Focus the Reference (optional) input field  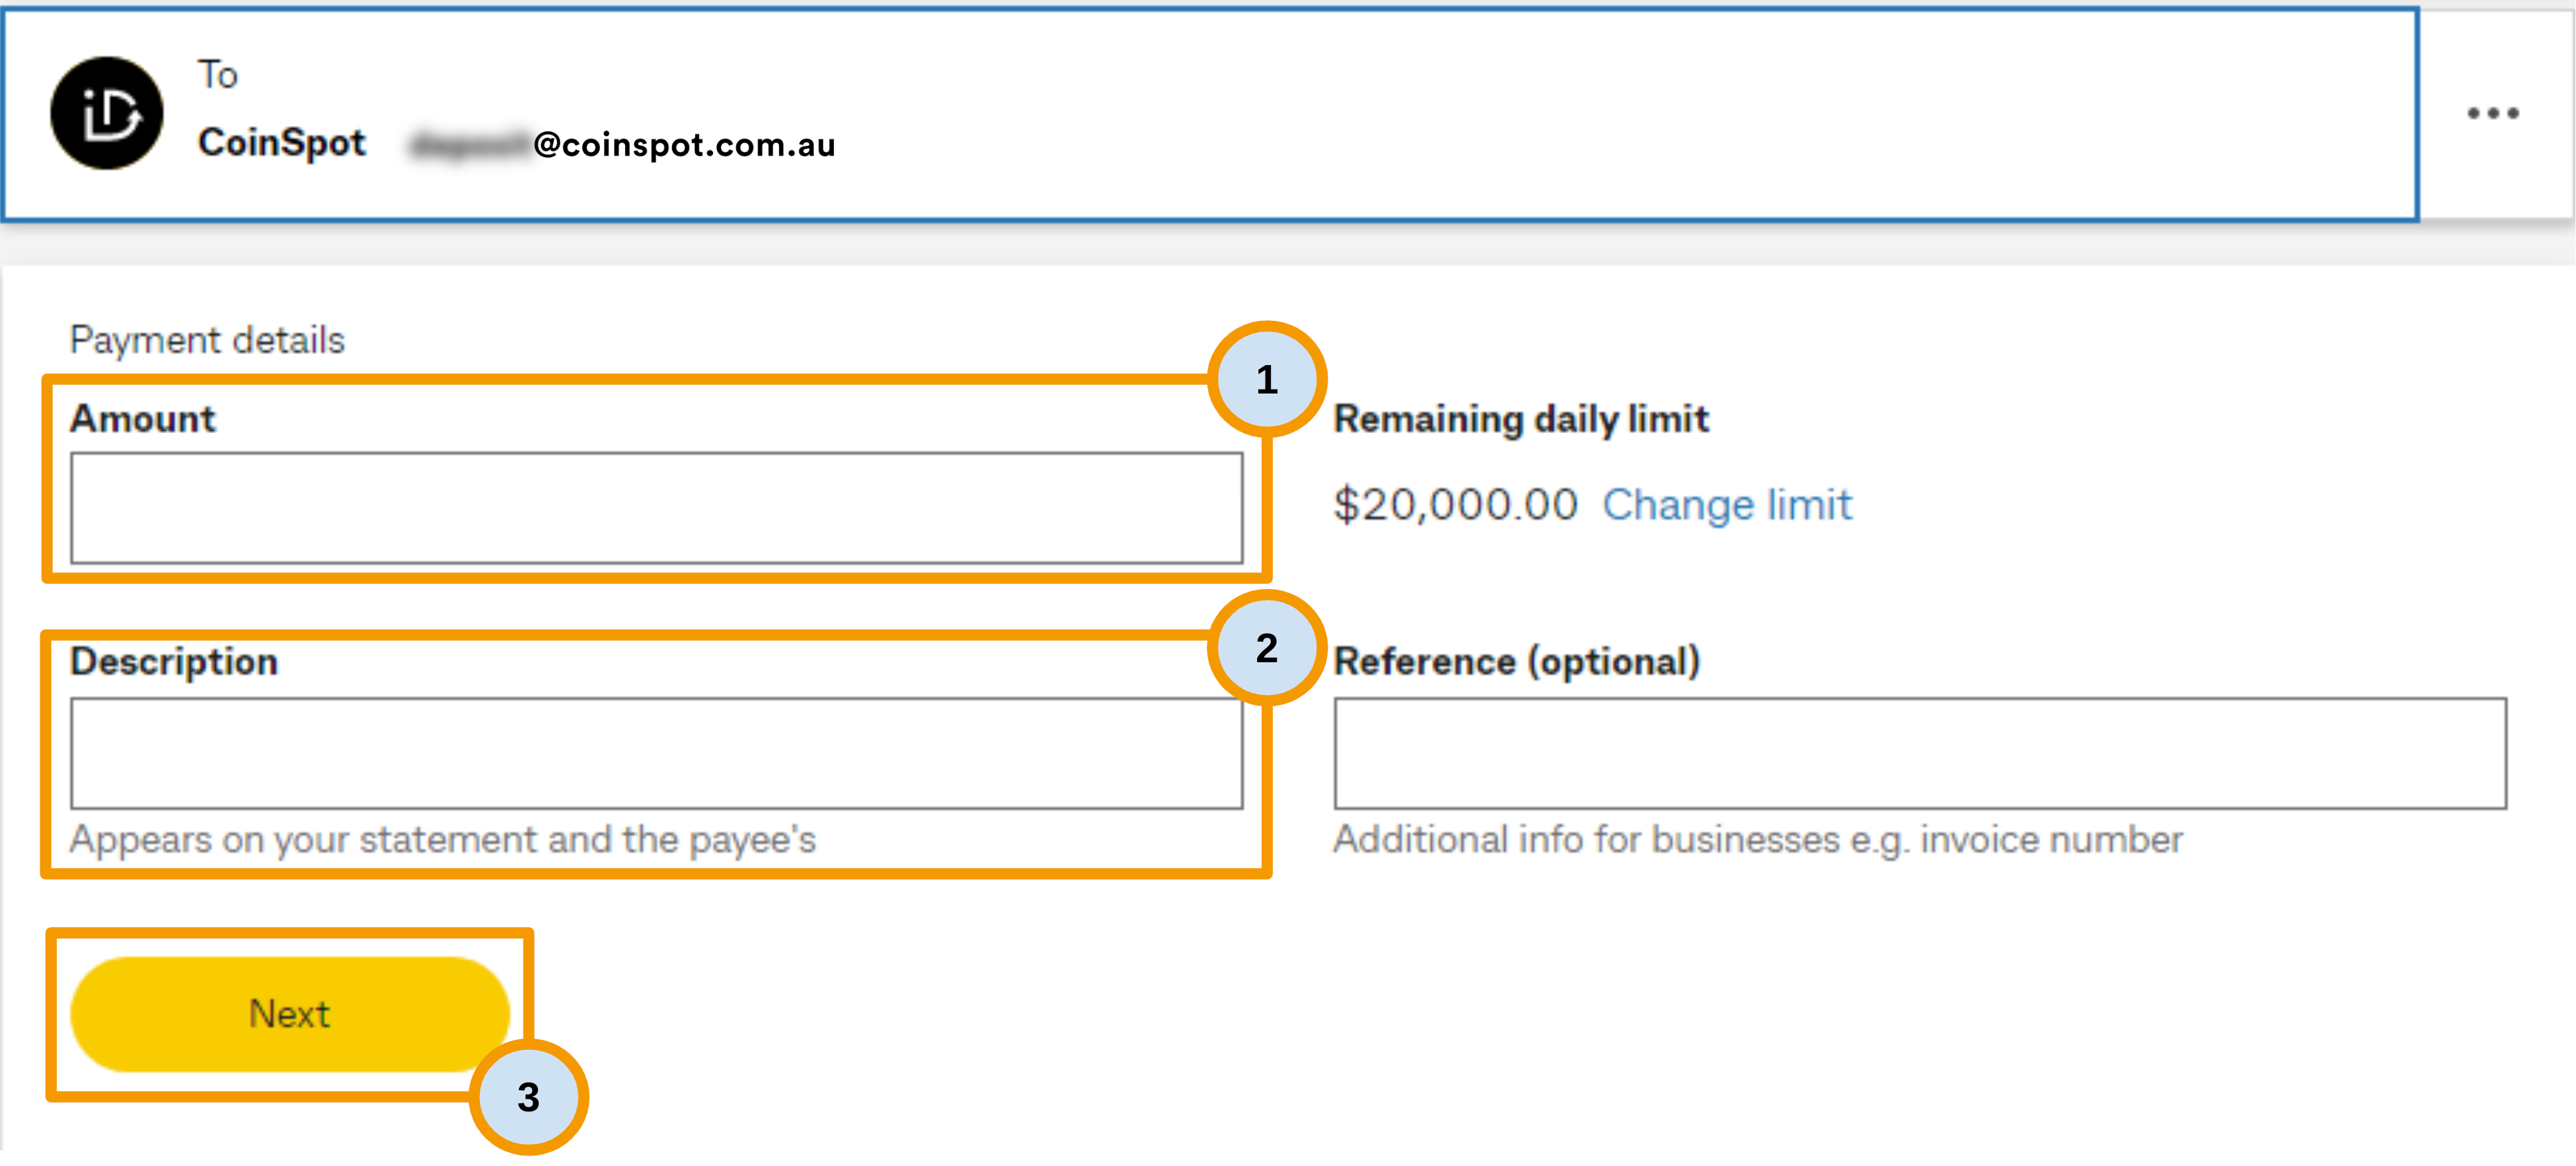[1920, 753]
